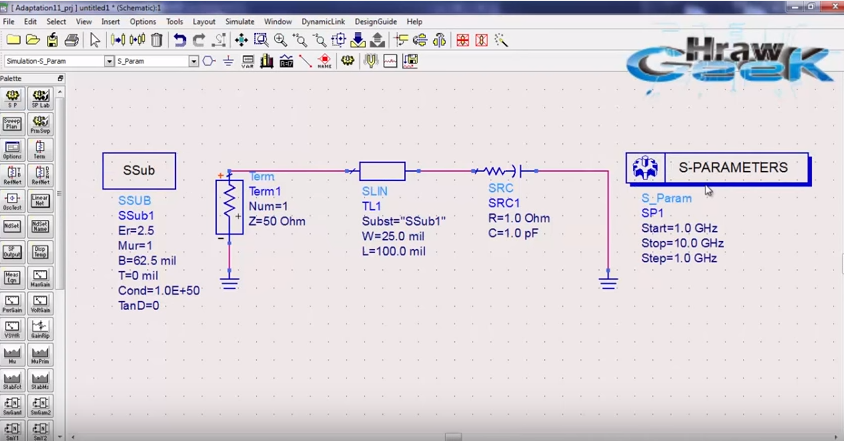Insert a port with the hexagon port icon
The image size is (844, 441).
(x=209, y=61)
